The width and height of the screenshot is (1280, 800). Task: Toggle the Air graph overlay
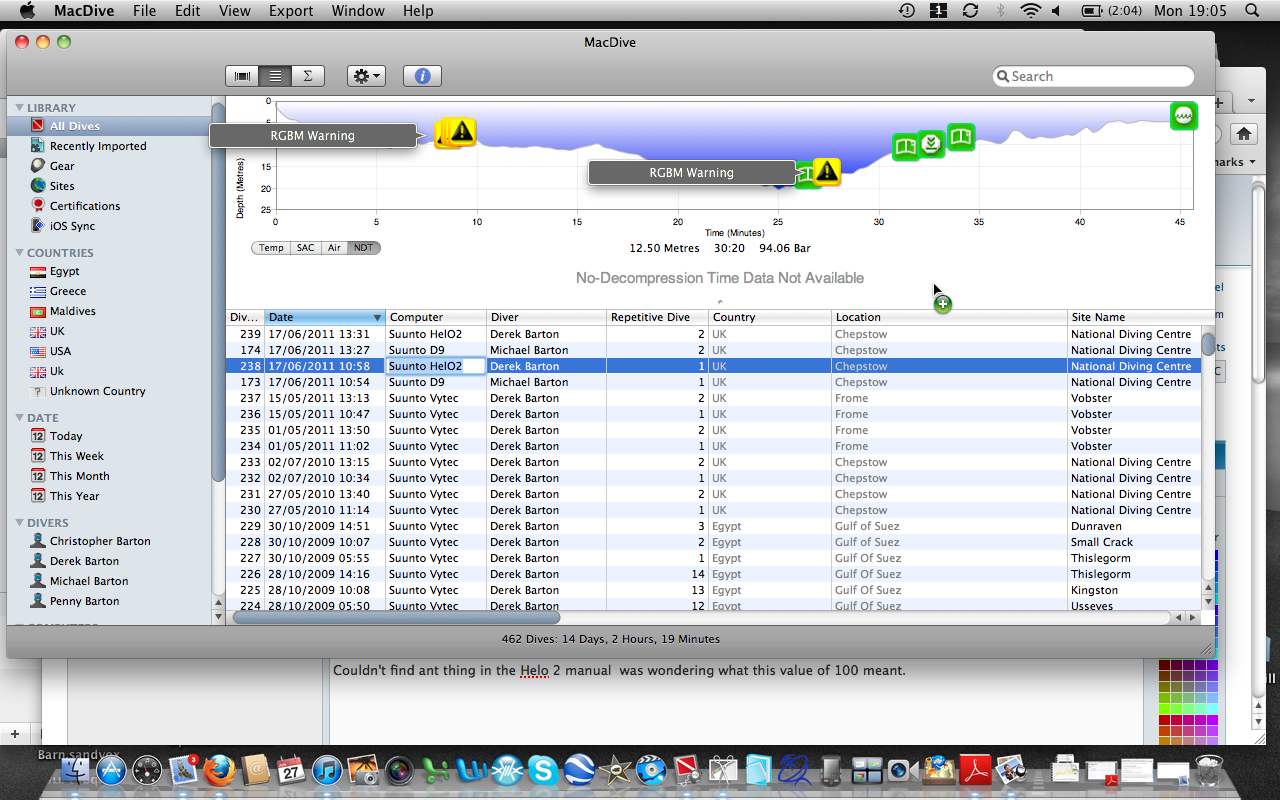pyautogui.click(x=334, y=248)
